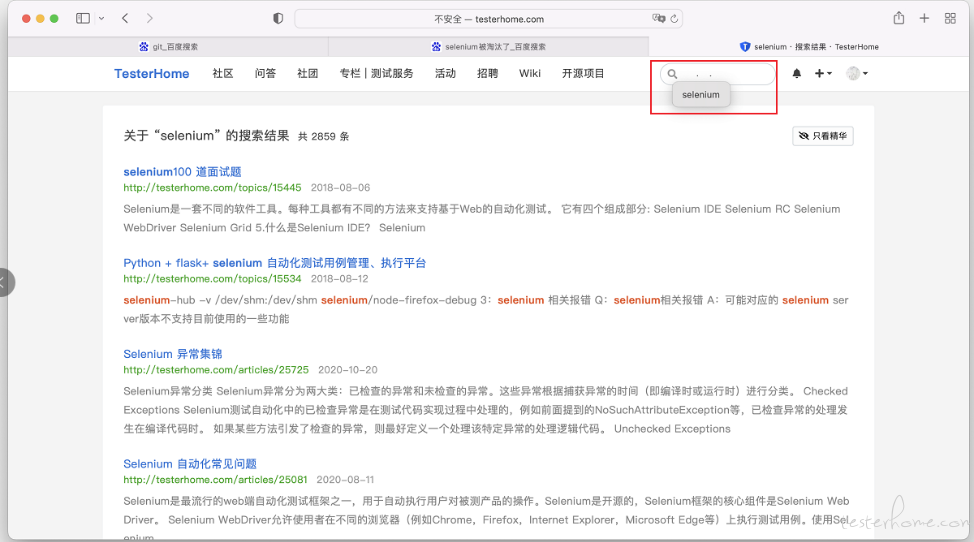Switch to the selenium被淘汰了 百度搜索 tab
The image size is (974, 542).
(x=488, y=47)
